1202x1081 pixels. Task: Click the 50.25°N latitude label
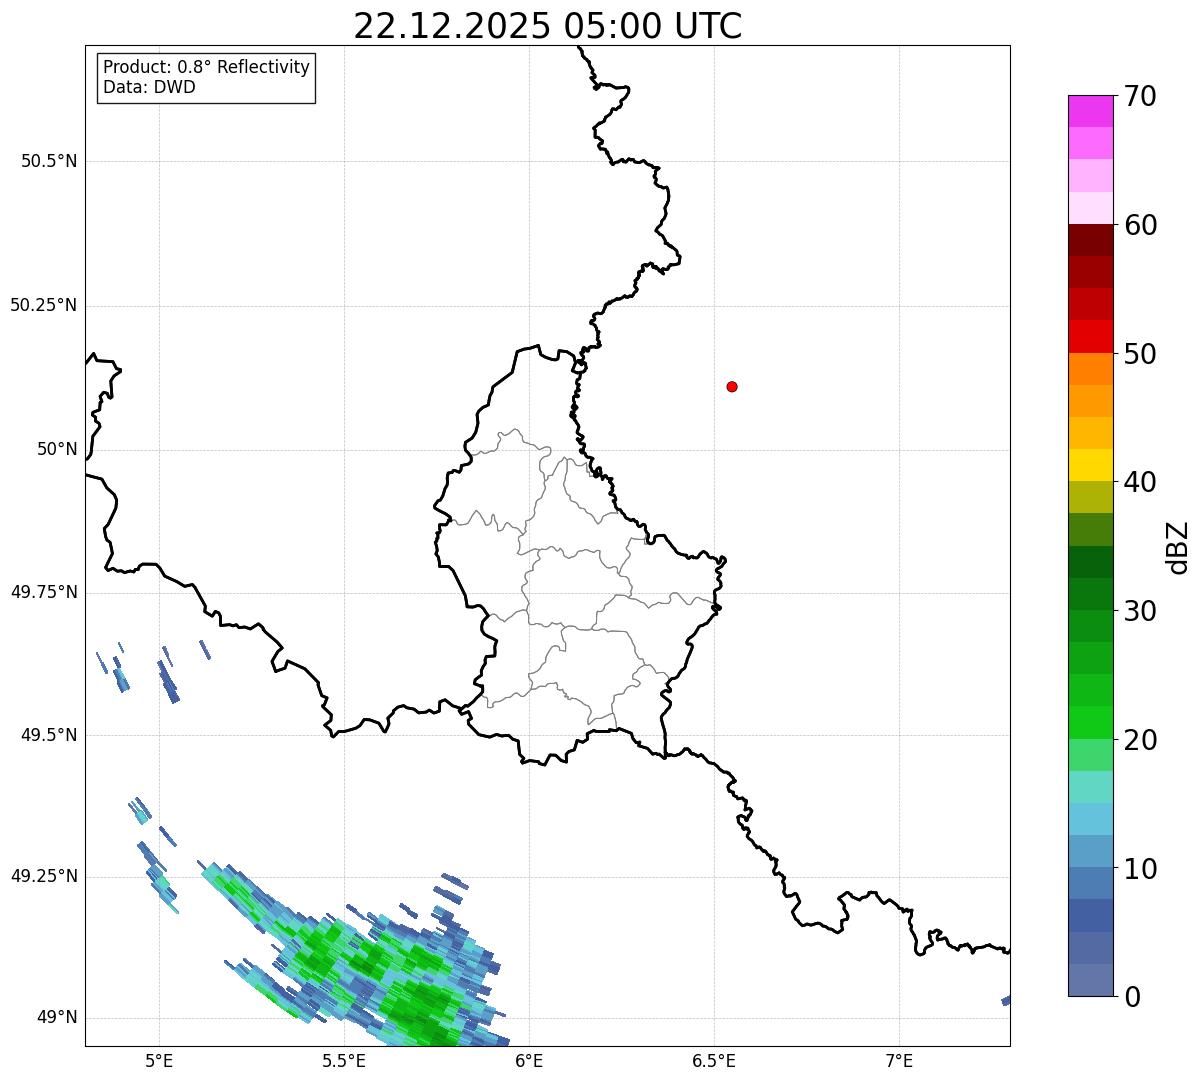pos(44,305)
